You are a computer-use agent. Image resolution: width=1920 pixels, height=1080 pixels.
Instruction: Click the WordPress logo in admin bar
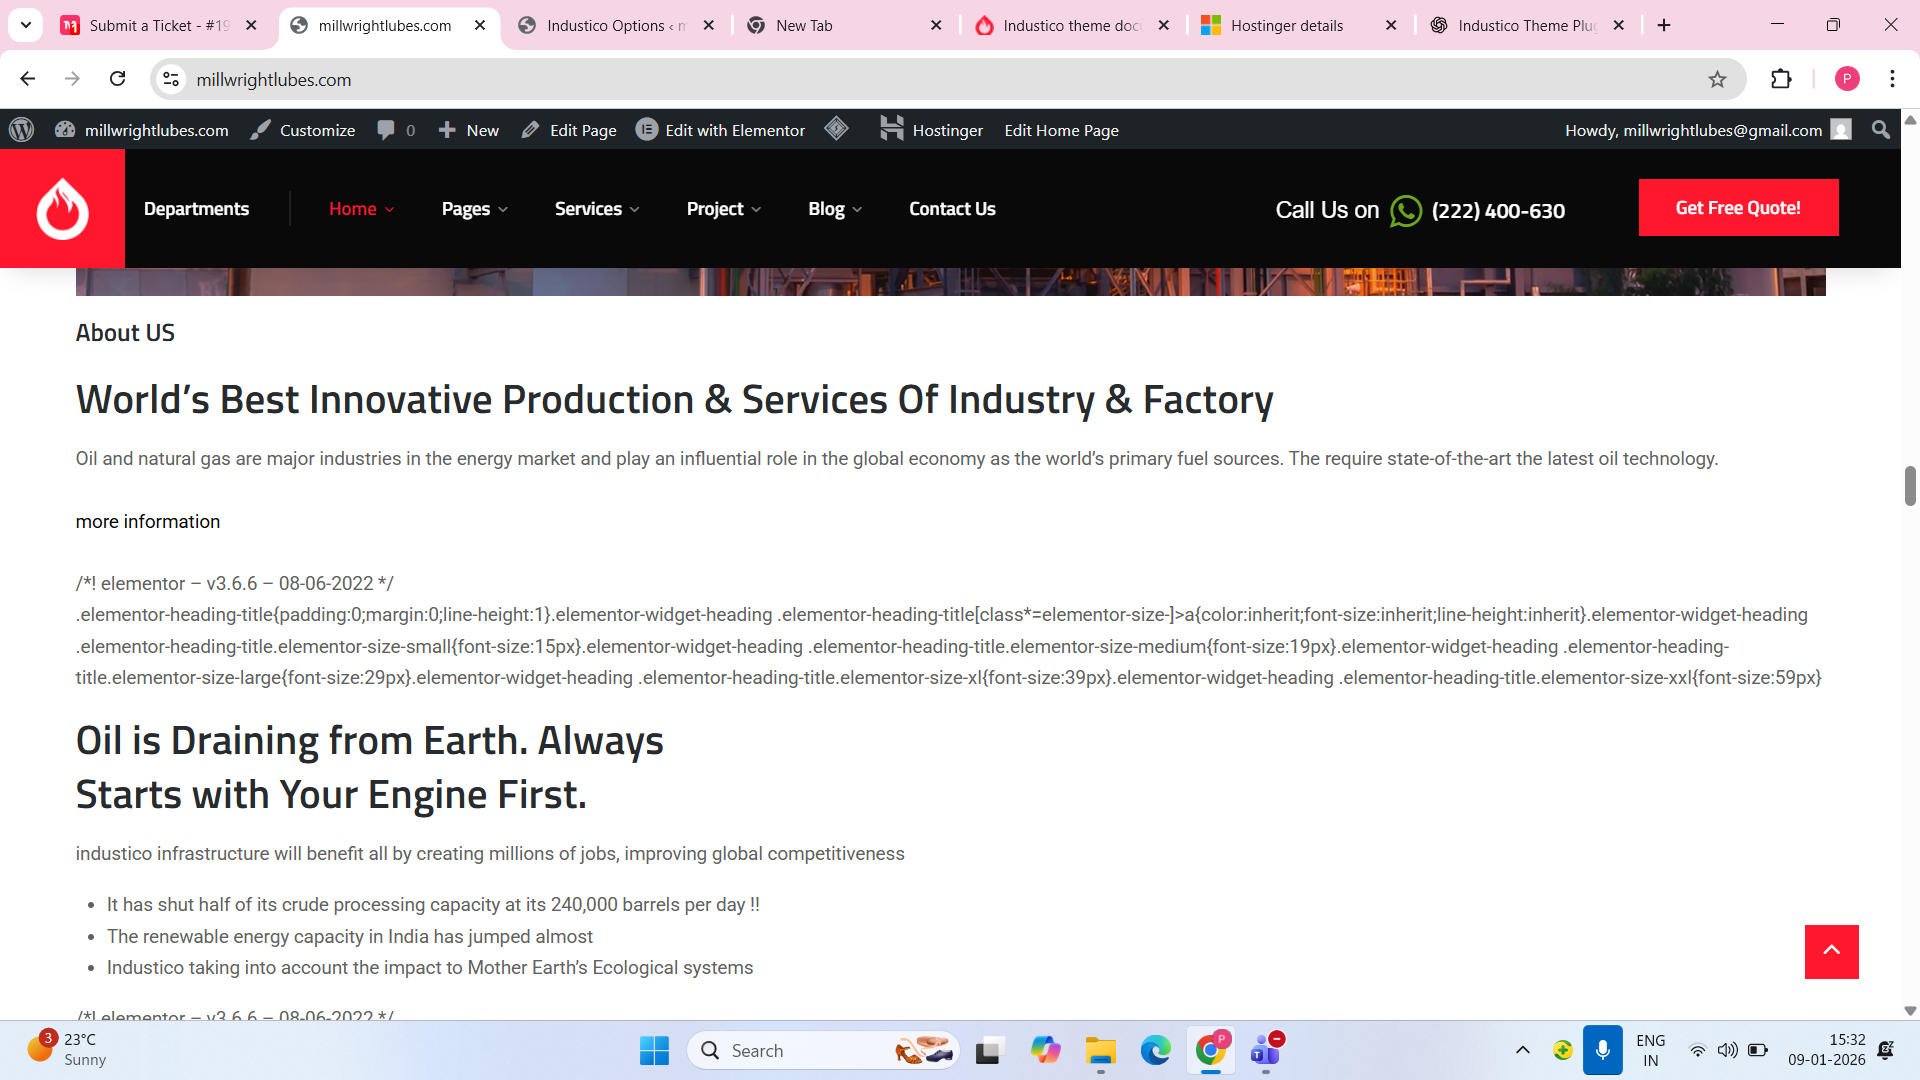click(x=22, y=130)
